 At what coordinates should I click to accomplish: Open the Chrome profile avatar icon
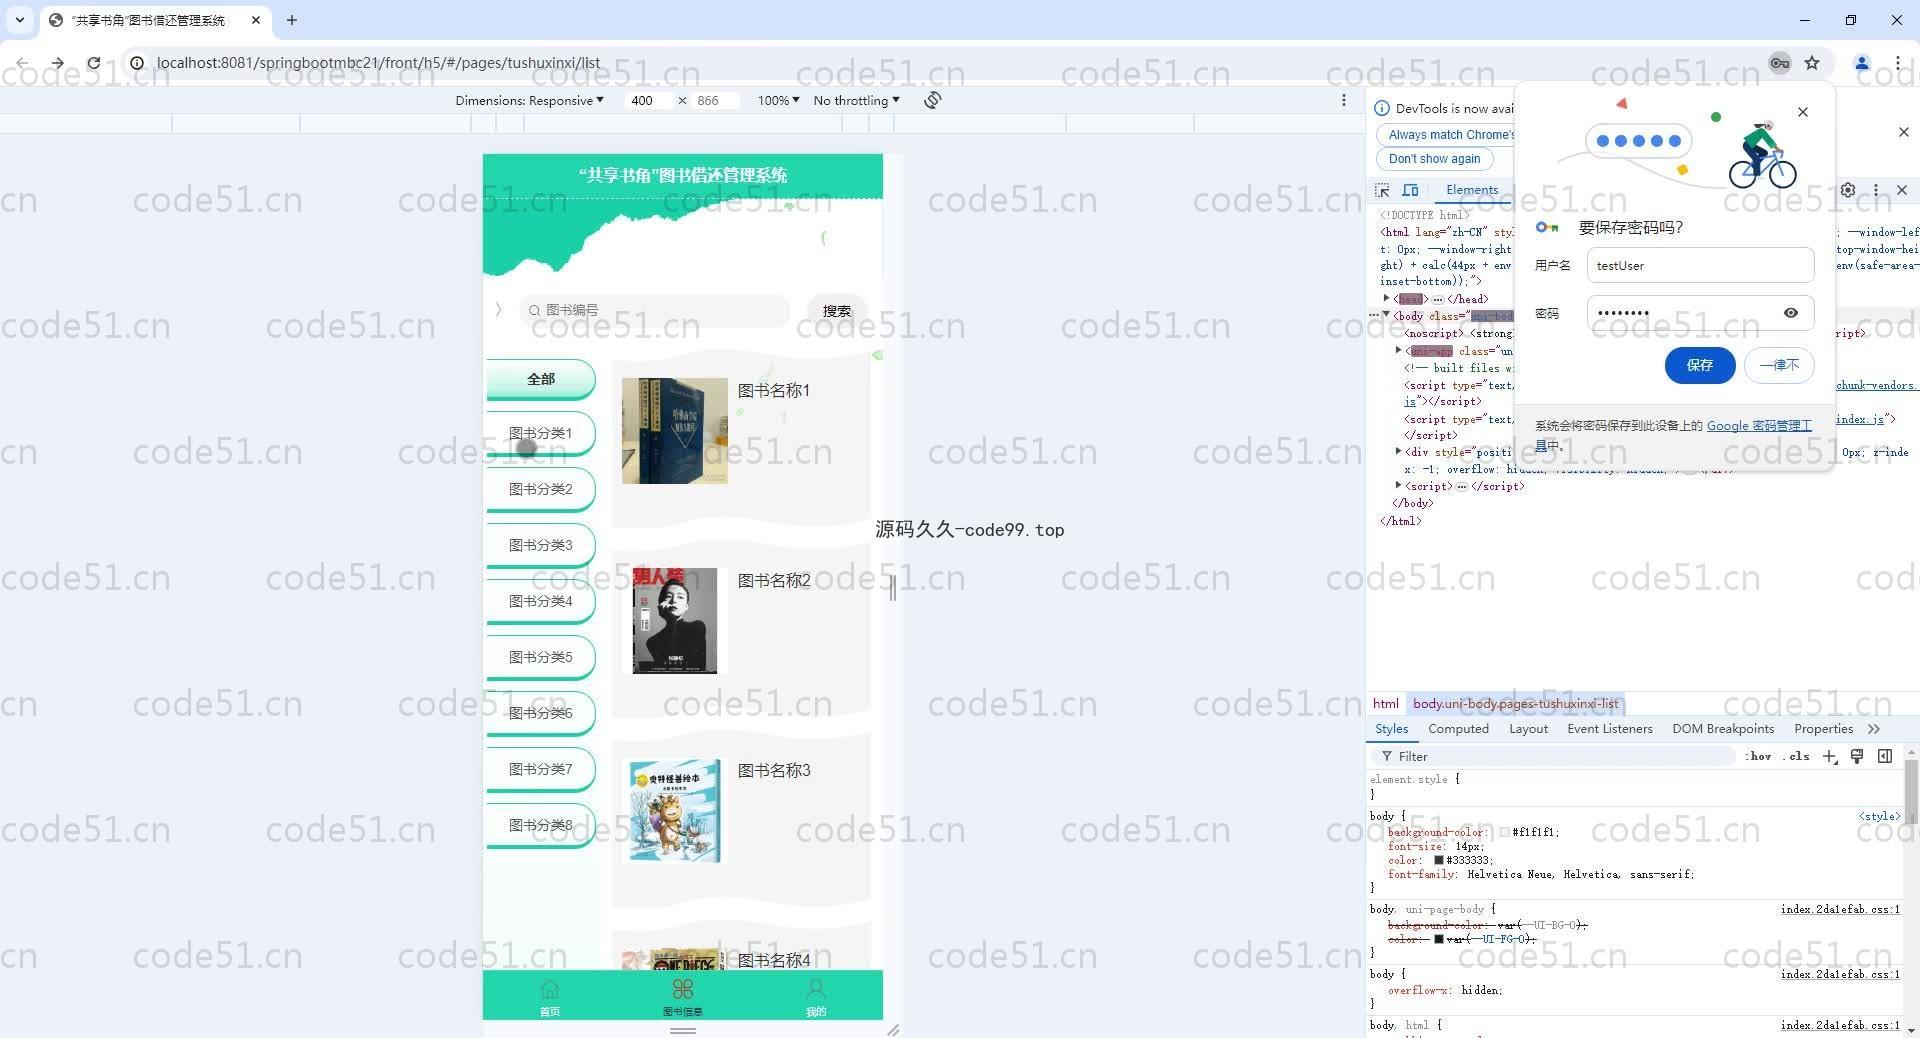click(1862, 63)
